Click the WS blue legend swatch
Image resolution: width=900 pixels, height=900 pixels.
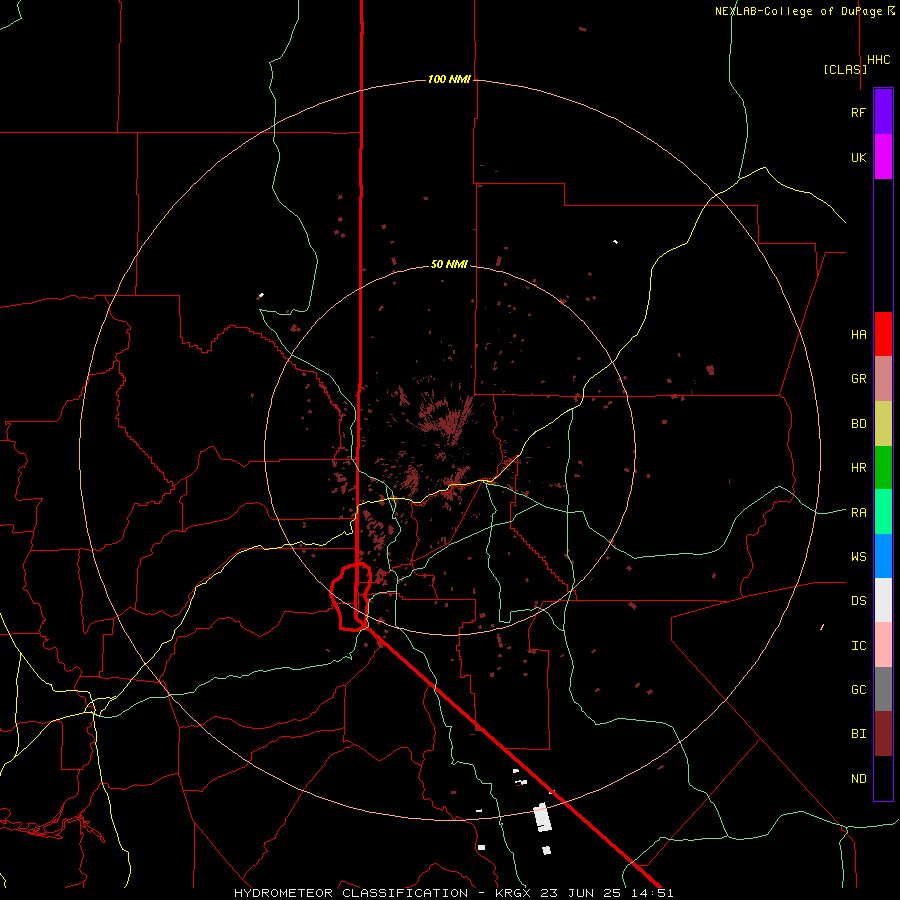coord(883,556)
